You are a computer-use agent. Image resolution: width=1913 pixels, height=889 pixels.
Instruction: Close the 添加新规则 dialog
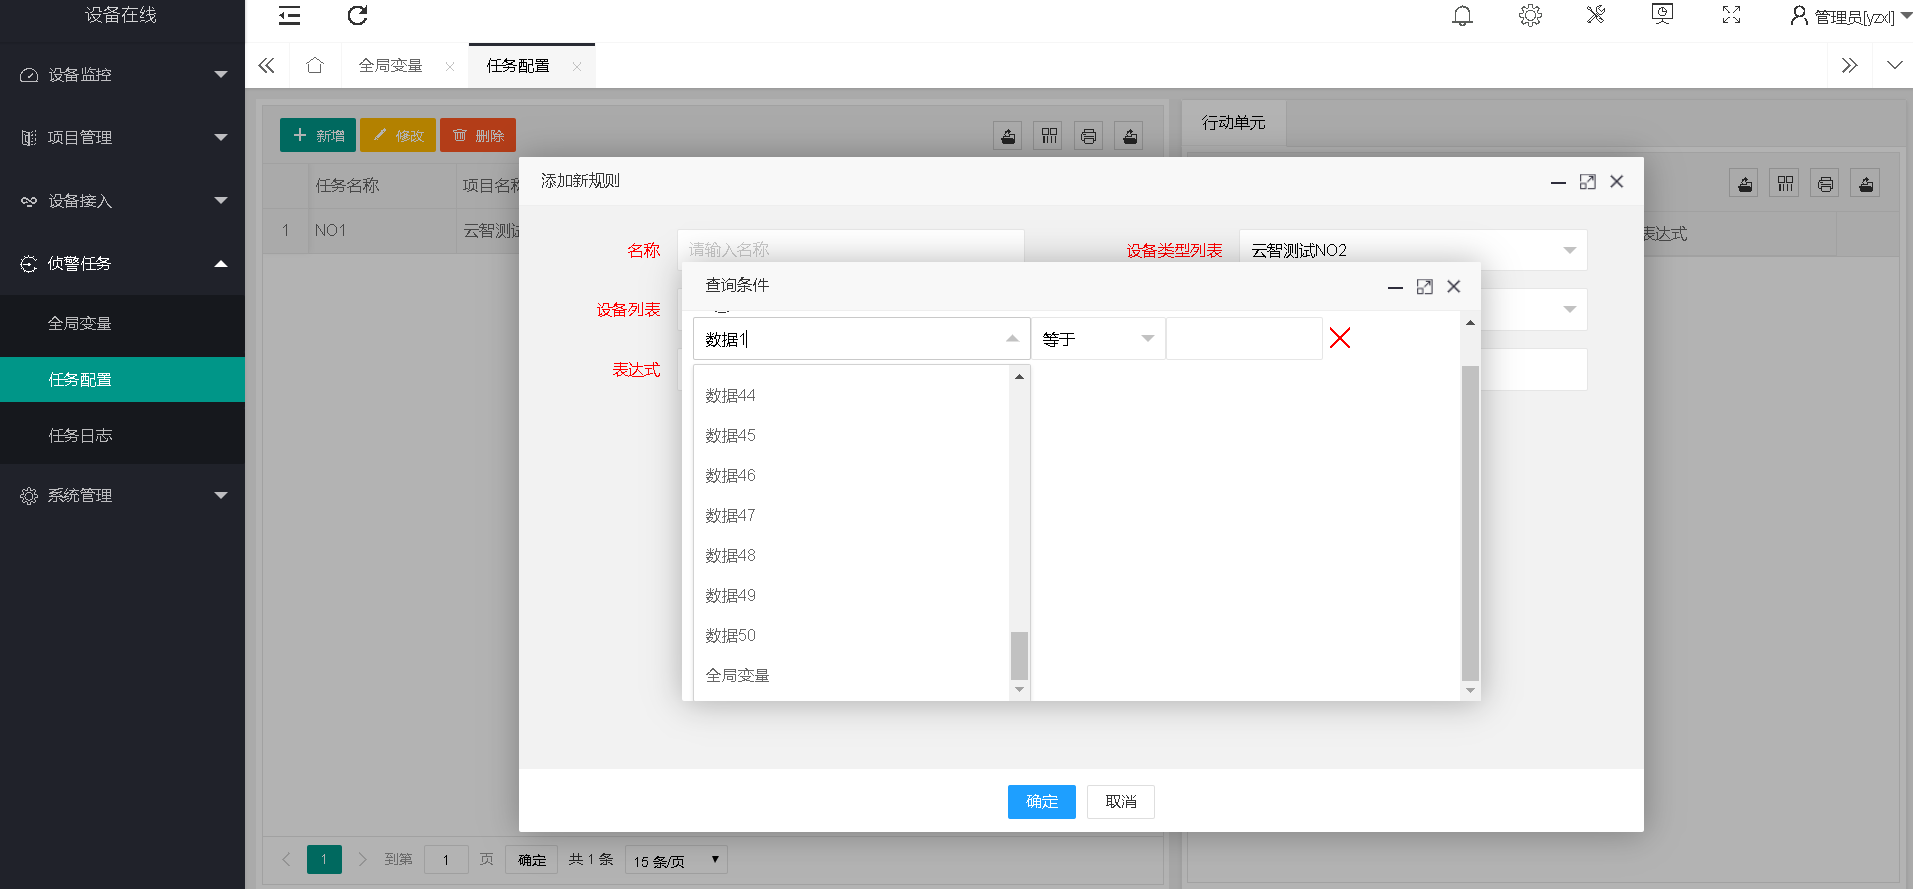[1617, 181]
